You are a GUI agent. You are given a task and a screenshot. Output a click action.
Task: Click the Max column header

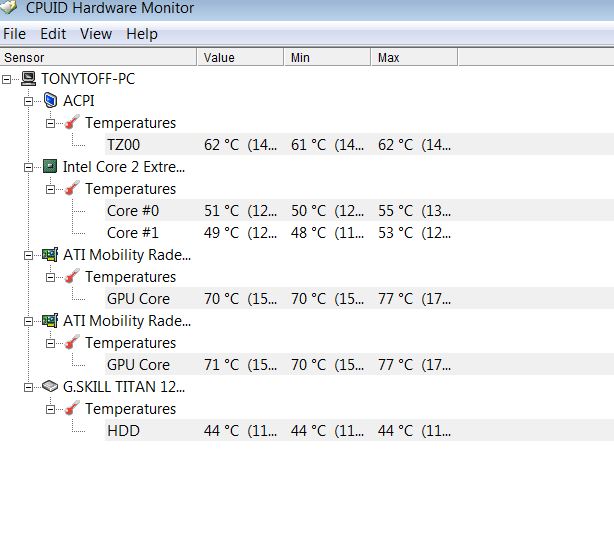415,58
